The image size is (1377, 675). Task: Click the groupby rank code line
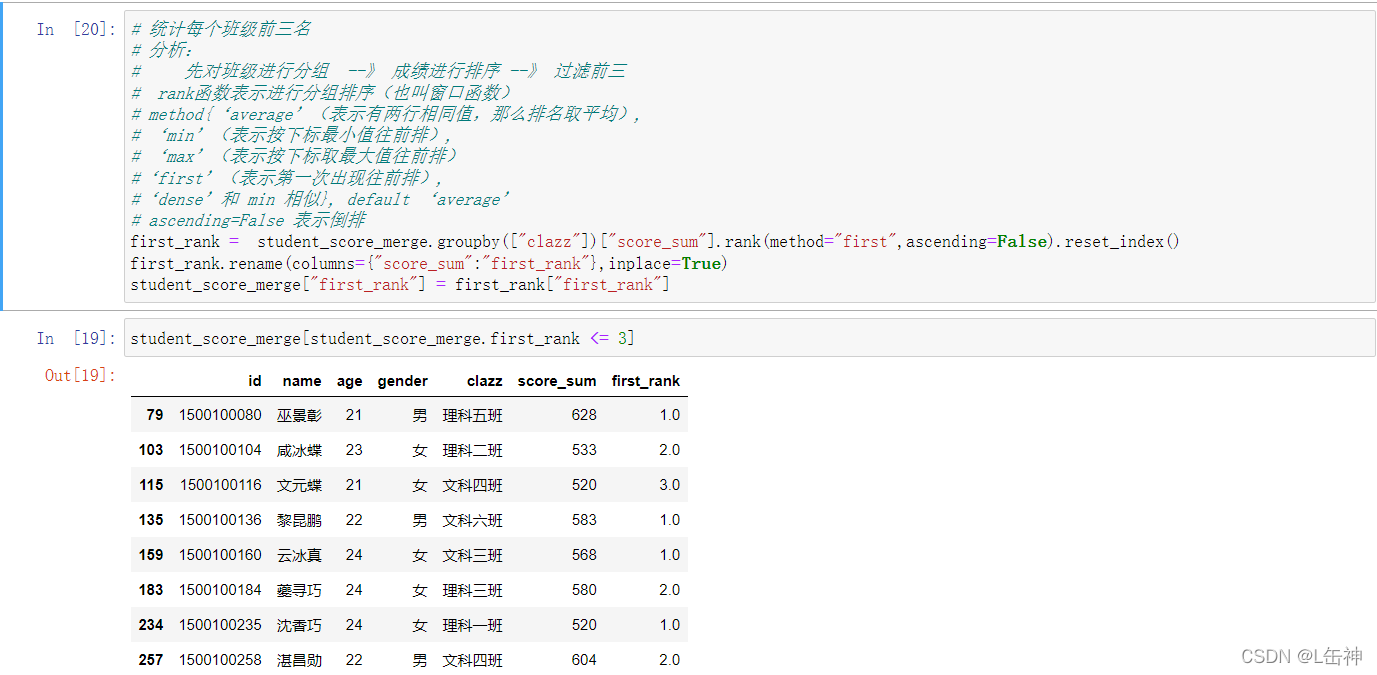pyautogui.click(x=655, y=241)
